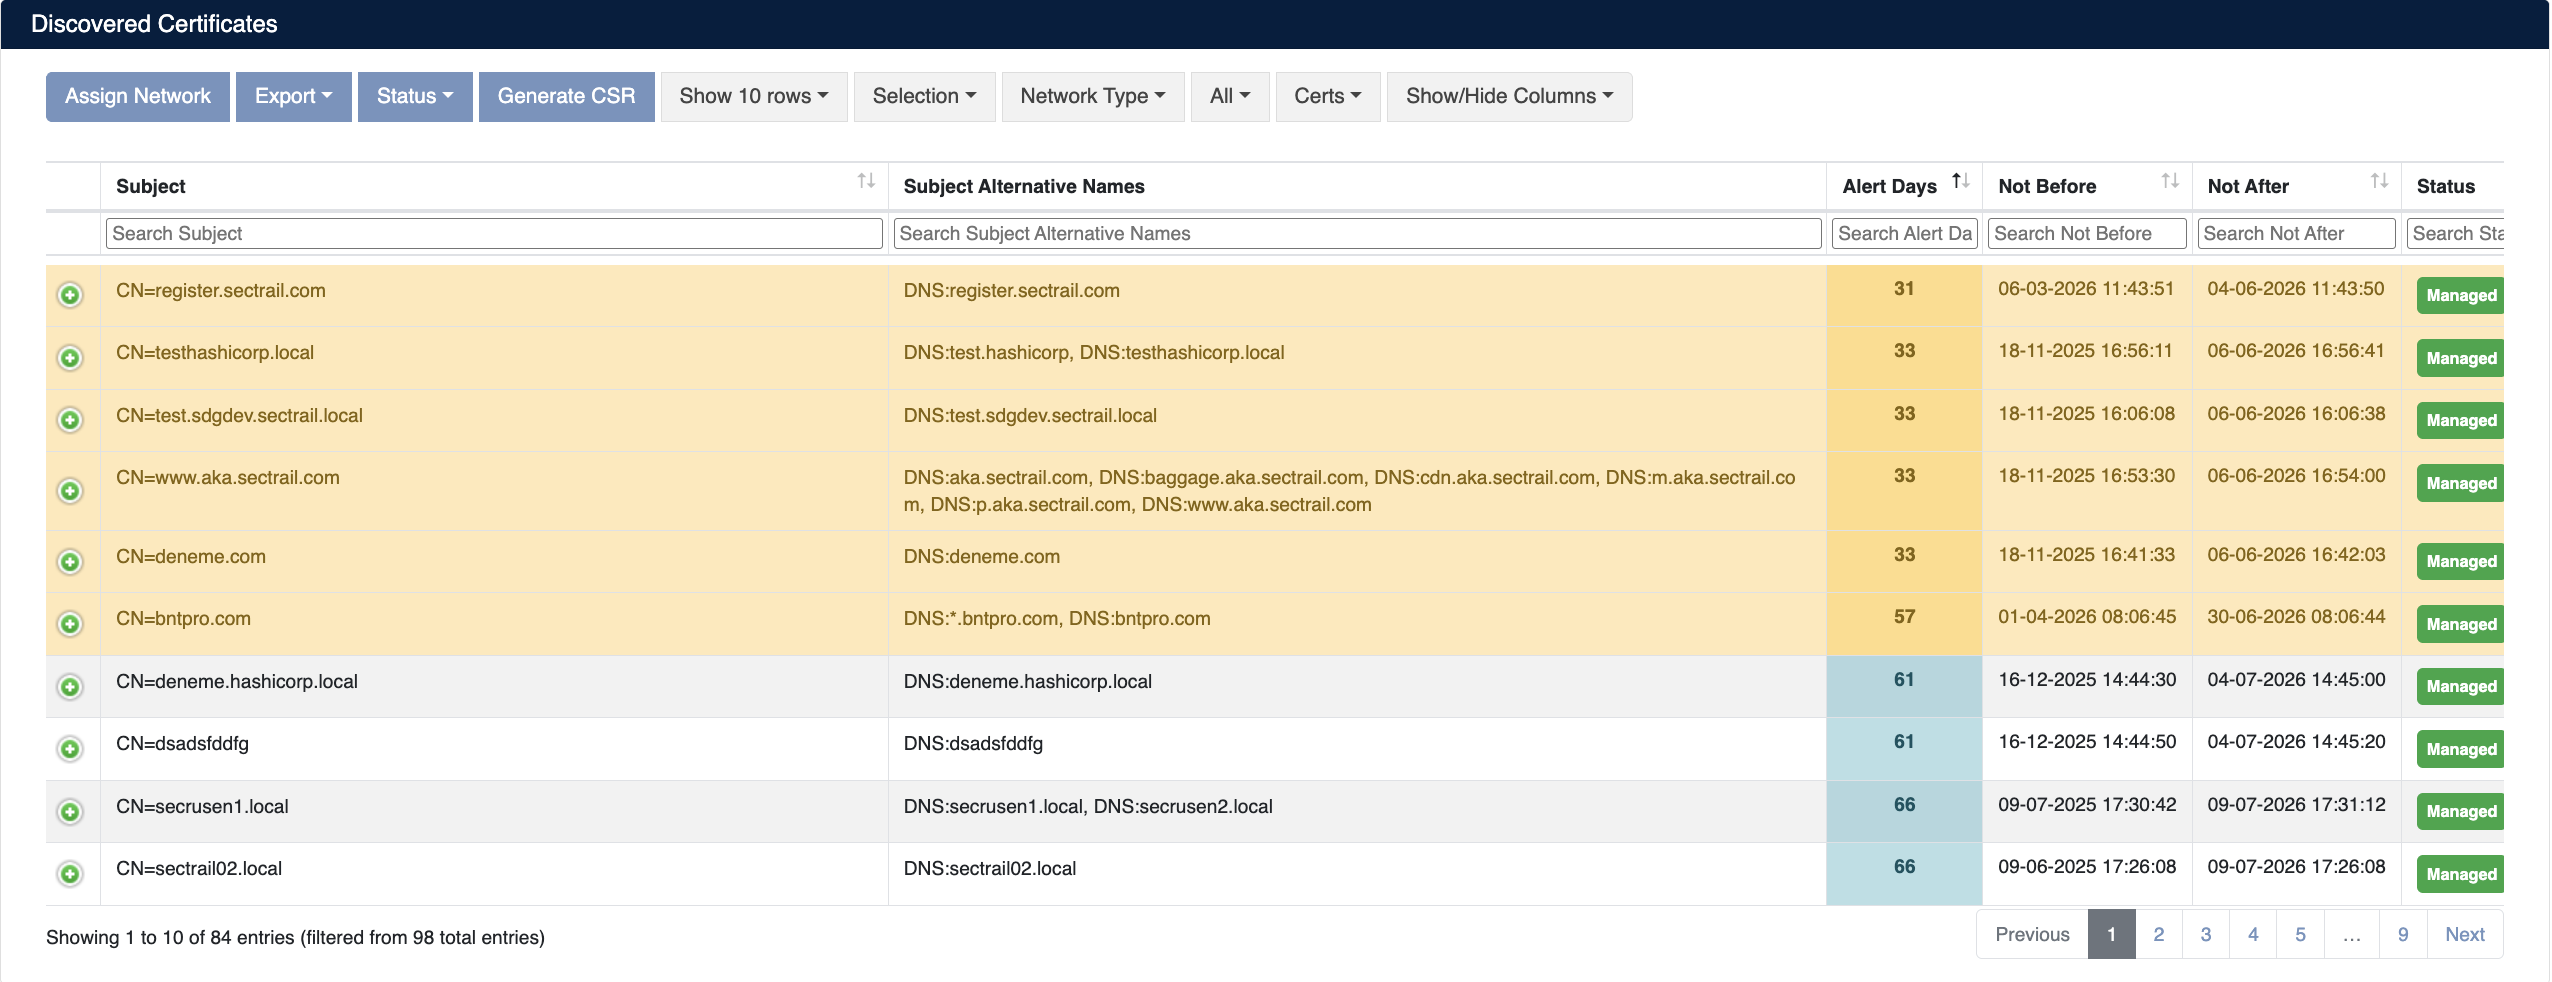Focus the Search Status field
The height and width of the screenshot is (982, 2552).
[2456, 233]
